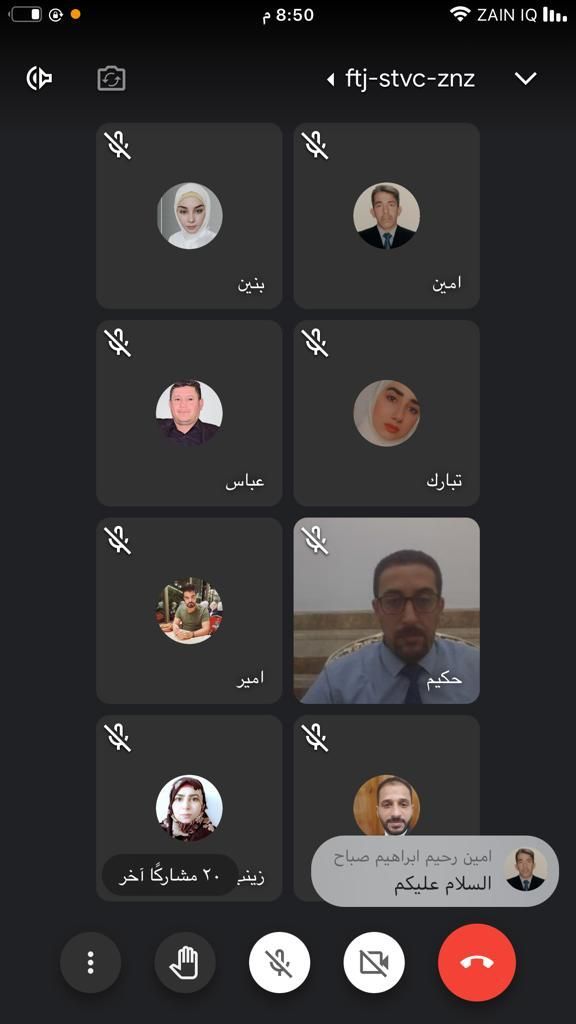Show the ٢٠ مشاركًا آخر participants list
576x1024 pixels.
[x=170, y=875]
